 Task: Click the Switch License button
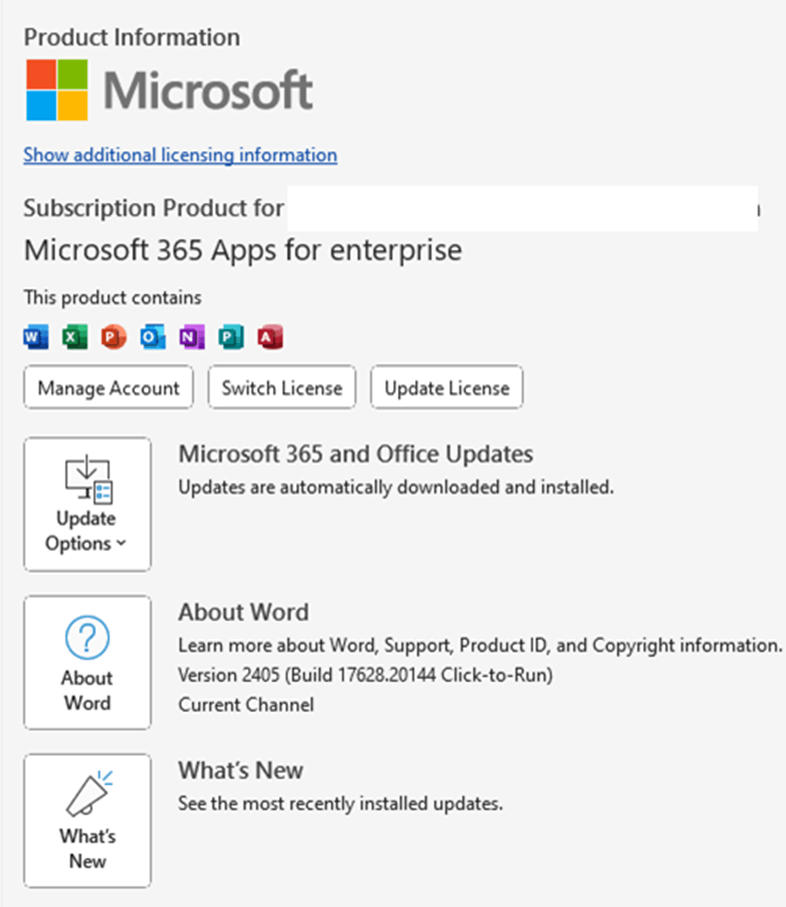[x=282, y=388]
